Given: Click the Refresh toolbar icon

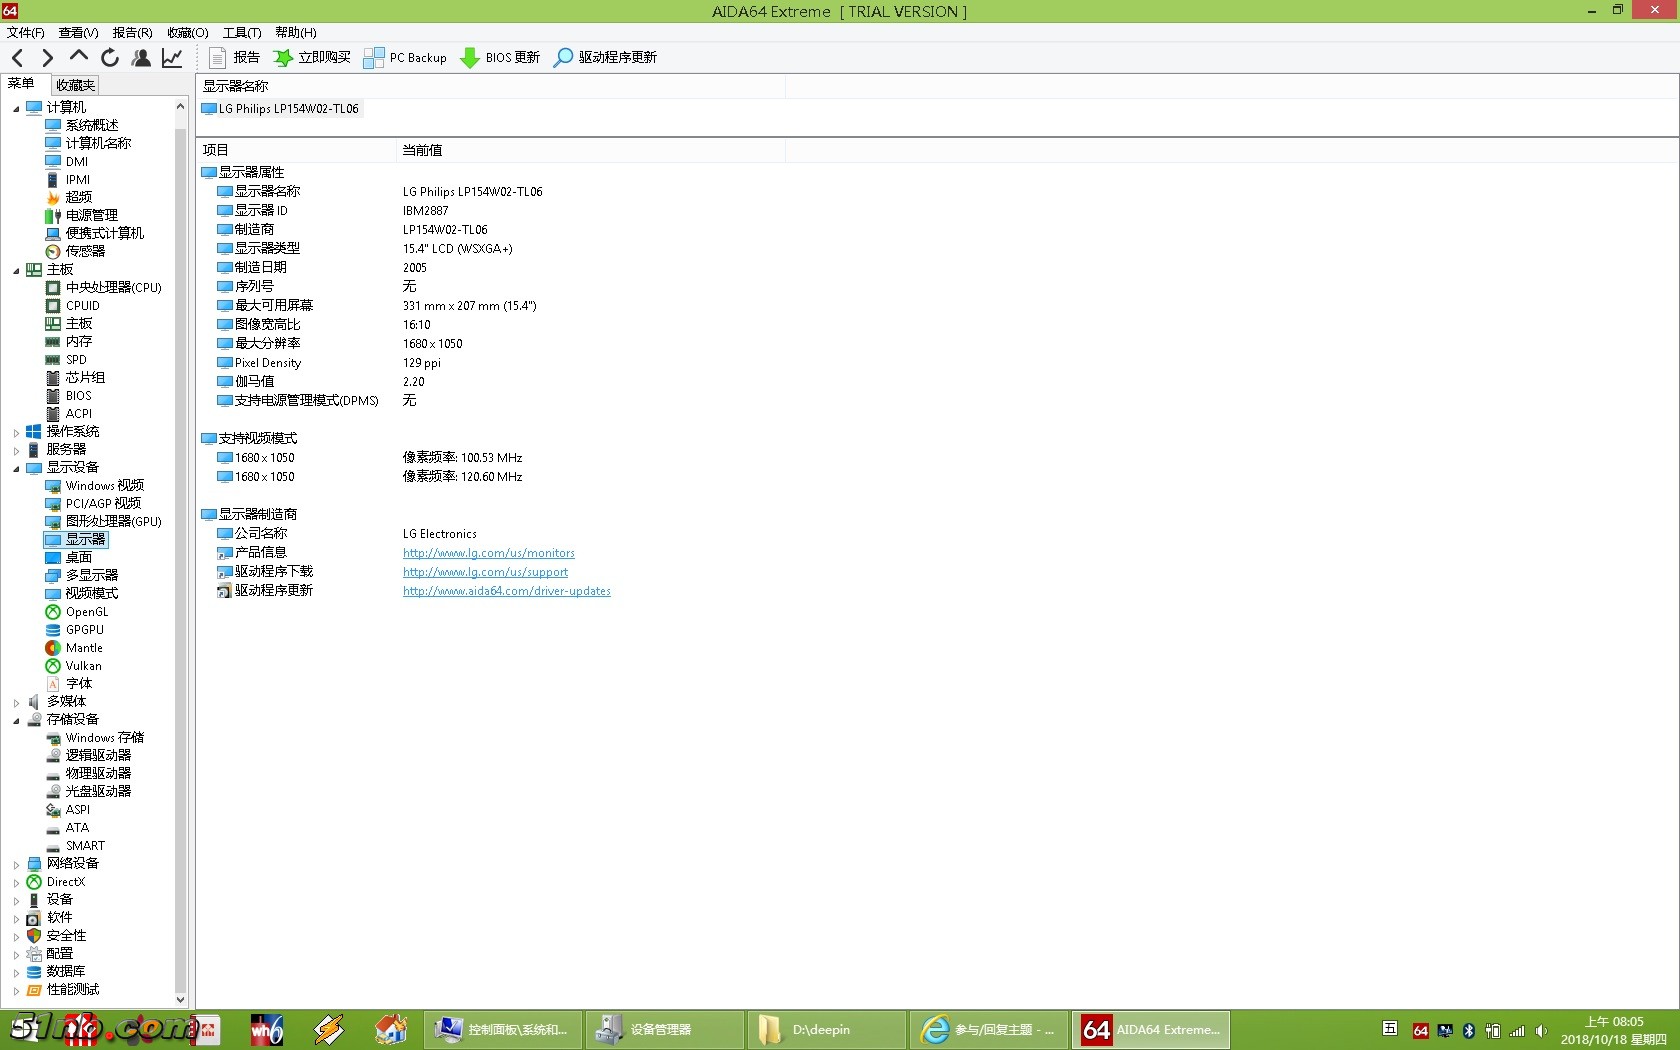Looking at the screenshot, I should 110,58.
